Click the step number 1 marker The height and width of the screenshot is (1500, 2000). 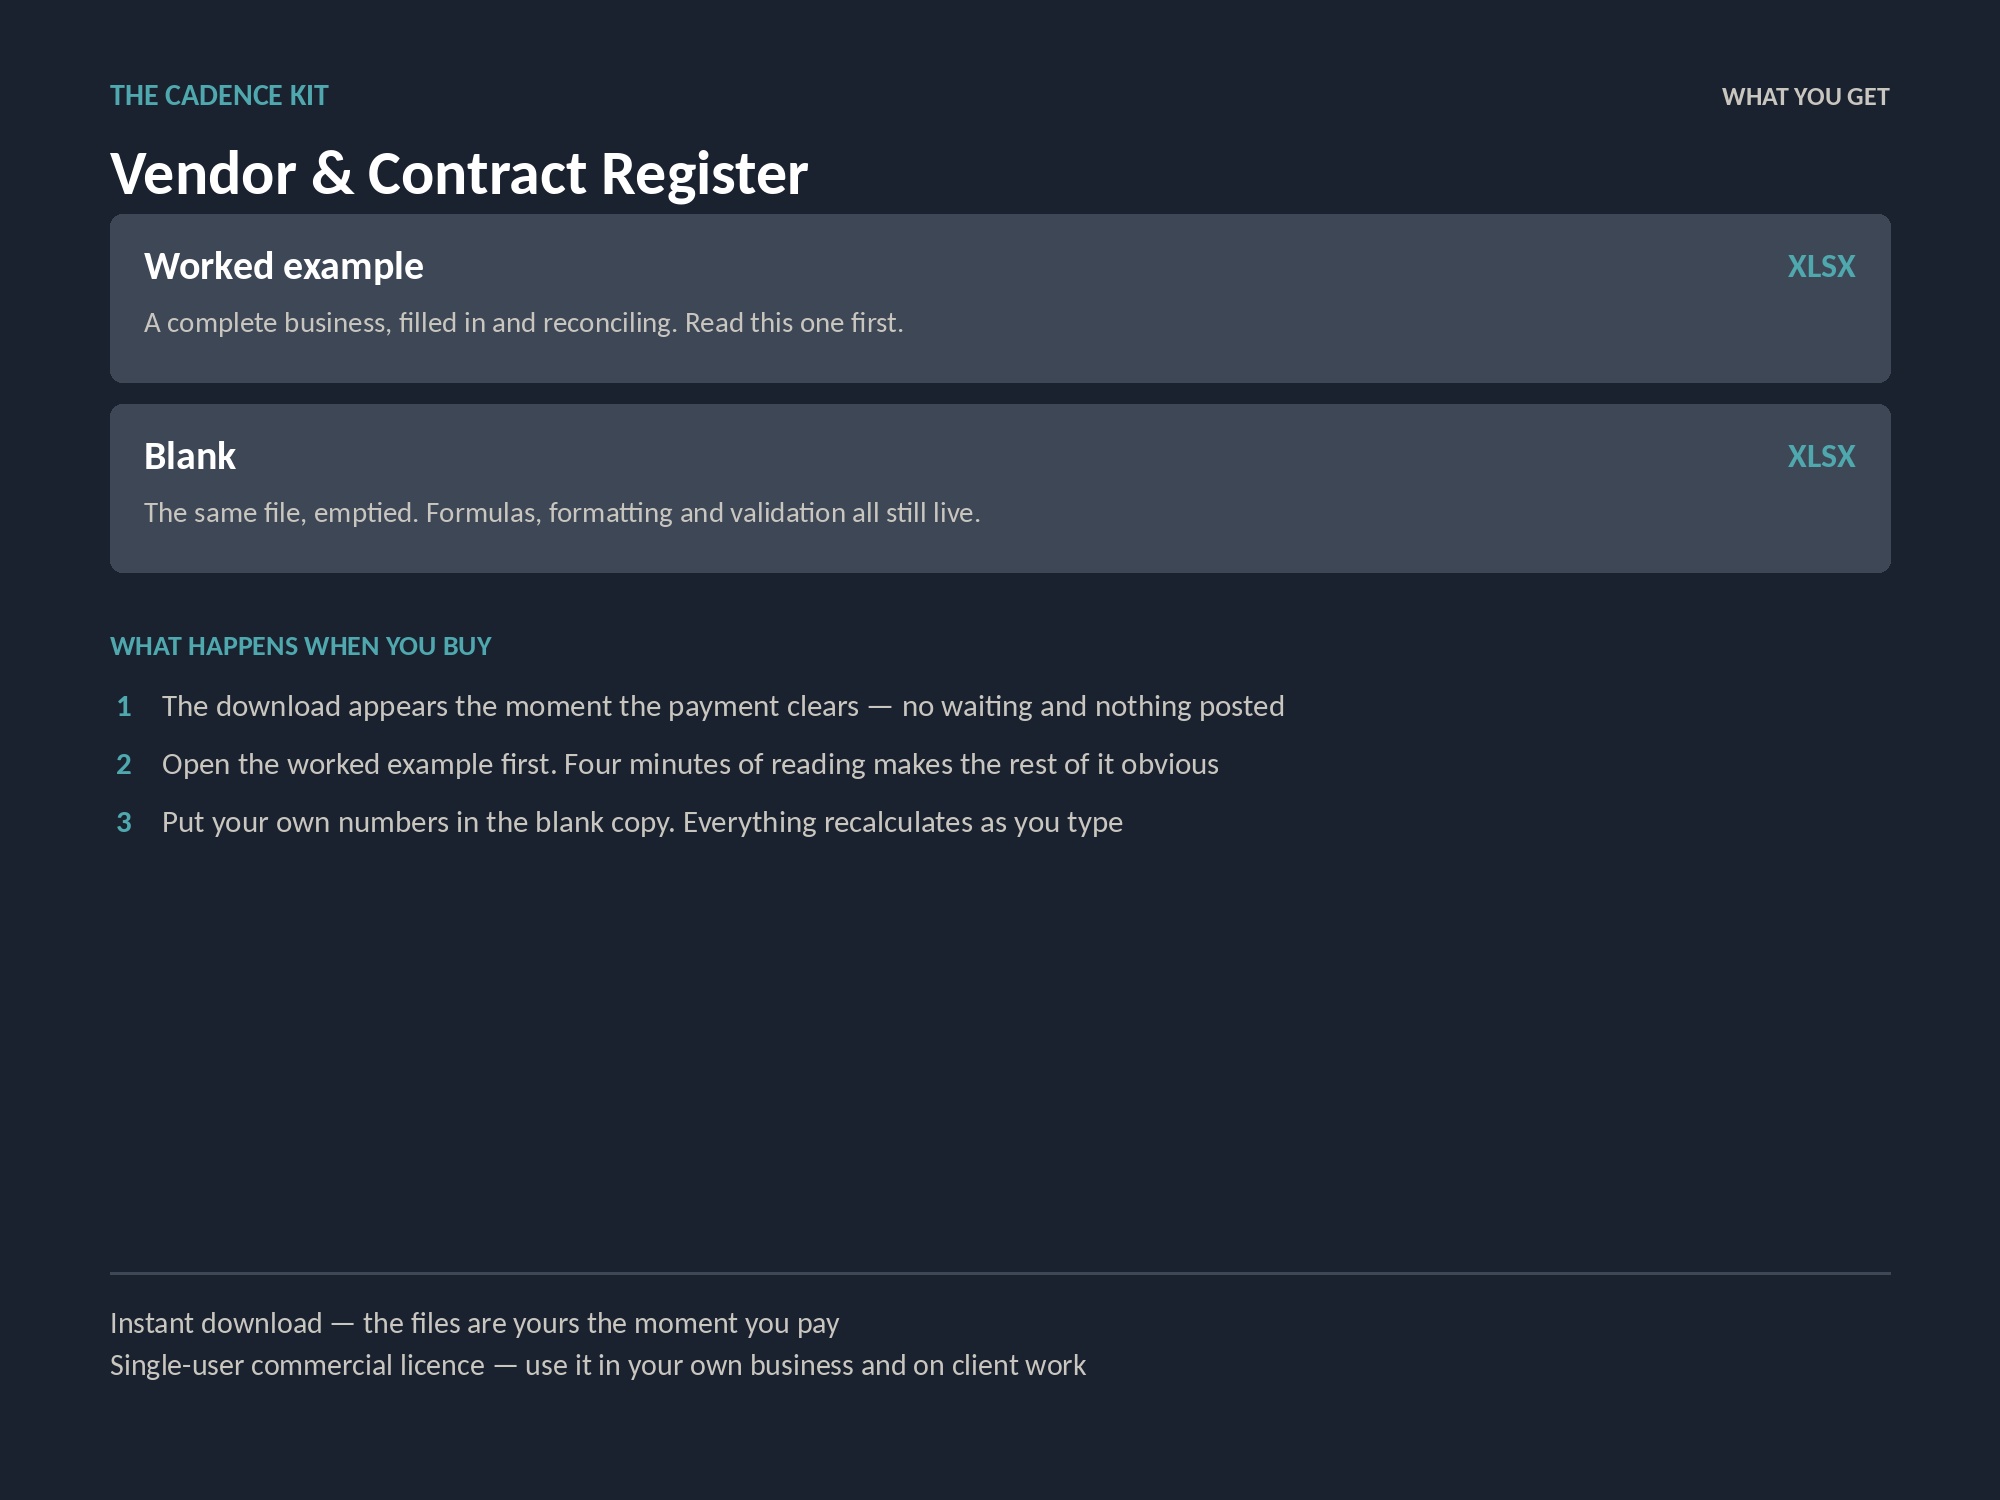(x=124, y=707)
